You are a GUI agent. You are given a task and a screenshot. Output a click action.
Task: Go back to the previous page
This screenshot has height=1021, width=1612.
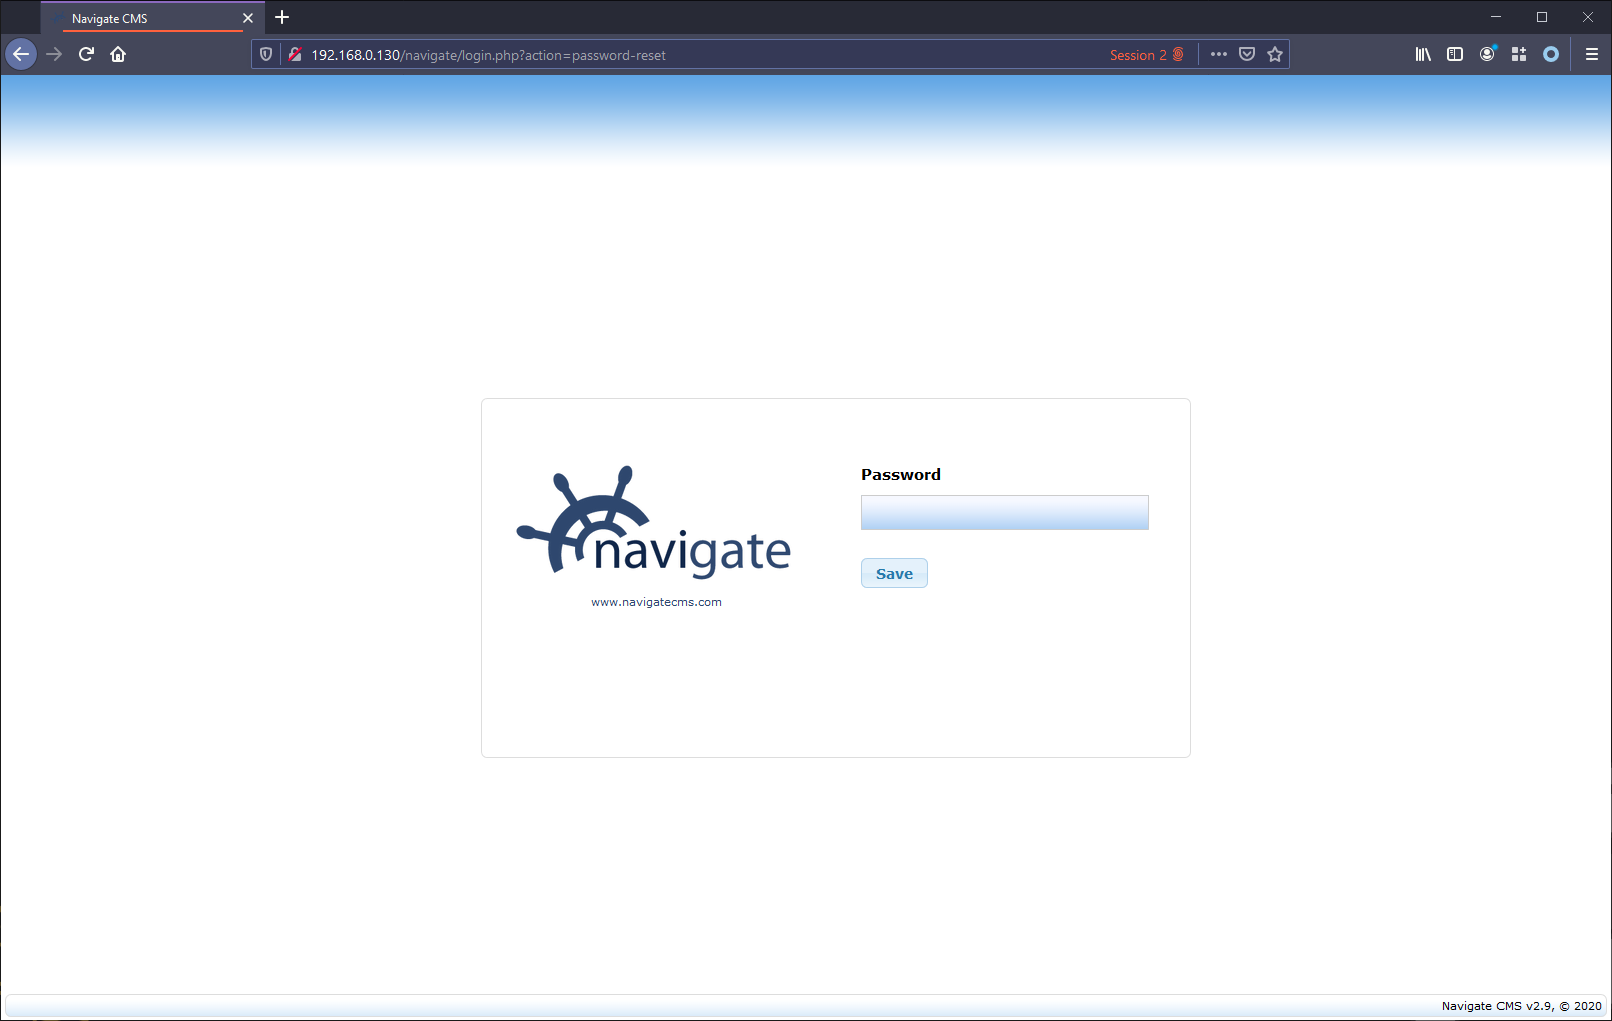pyautogui.click(x=21, y=54)
